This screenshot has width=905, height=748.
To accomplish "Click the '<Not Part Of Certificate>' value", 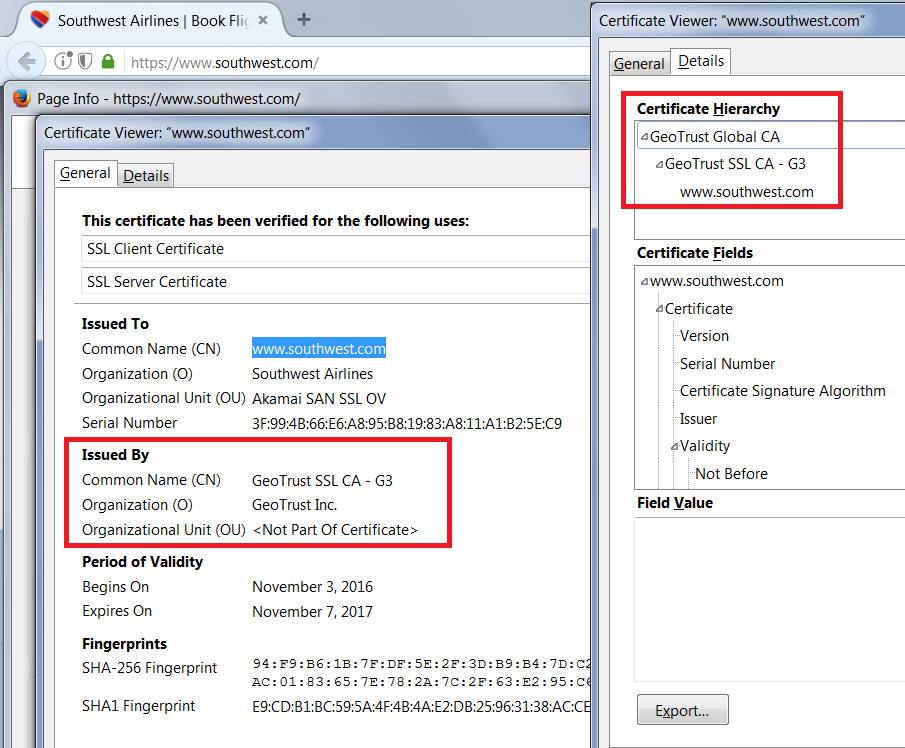I will point(335,530).
